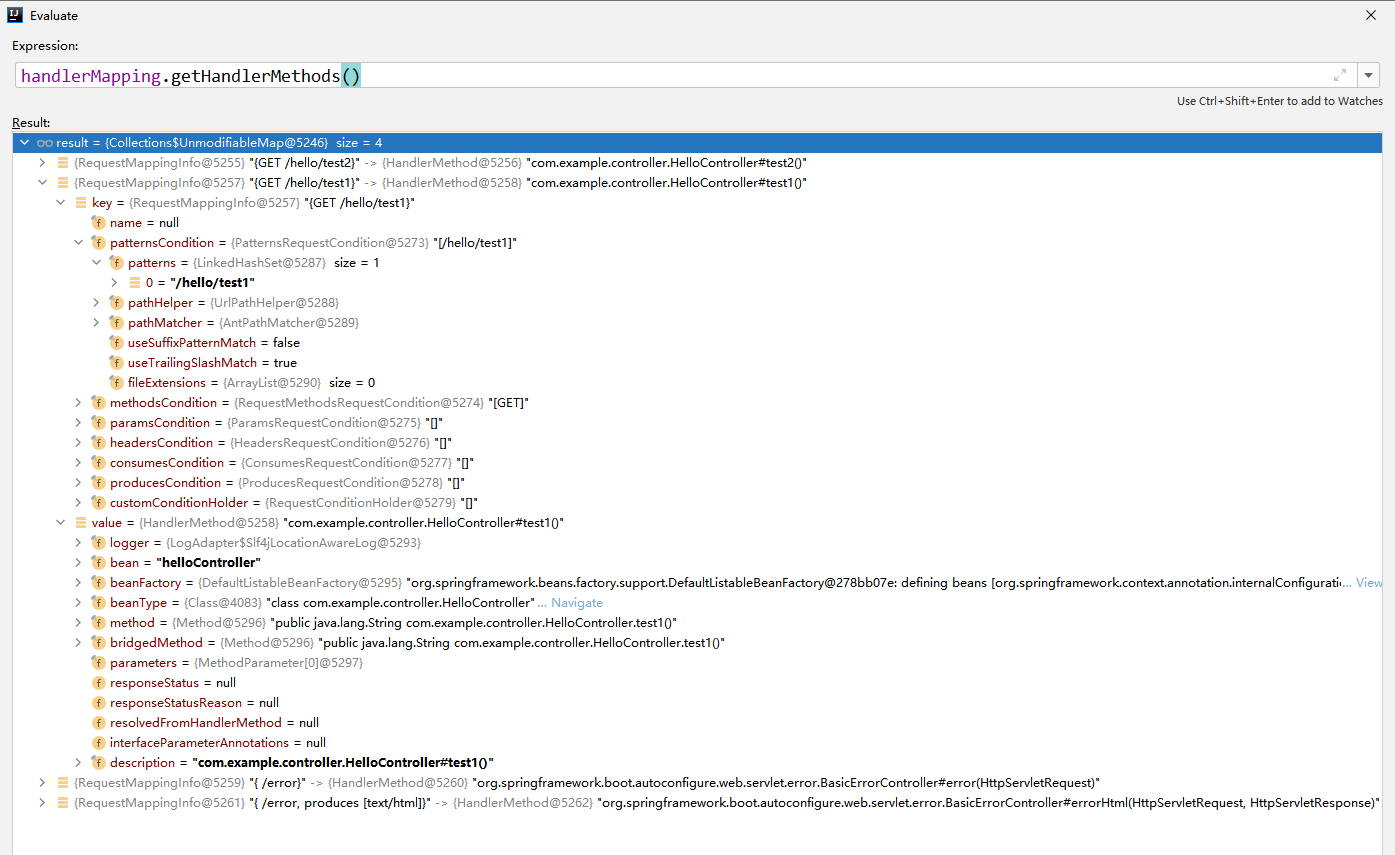Screen dimensions: 1395x855
Task: Click the field icon next to patternsCondition
Action: (99, 243)
